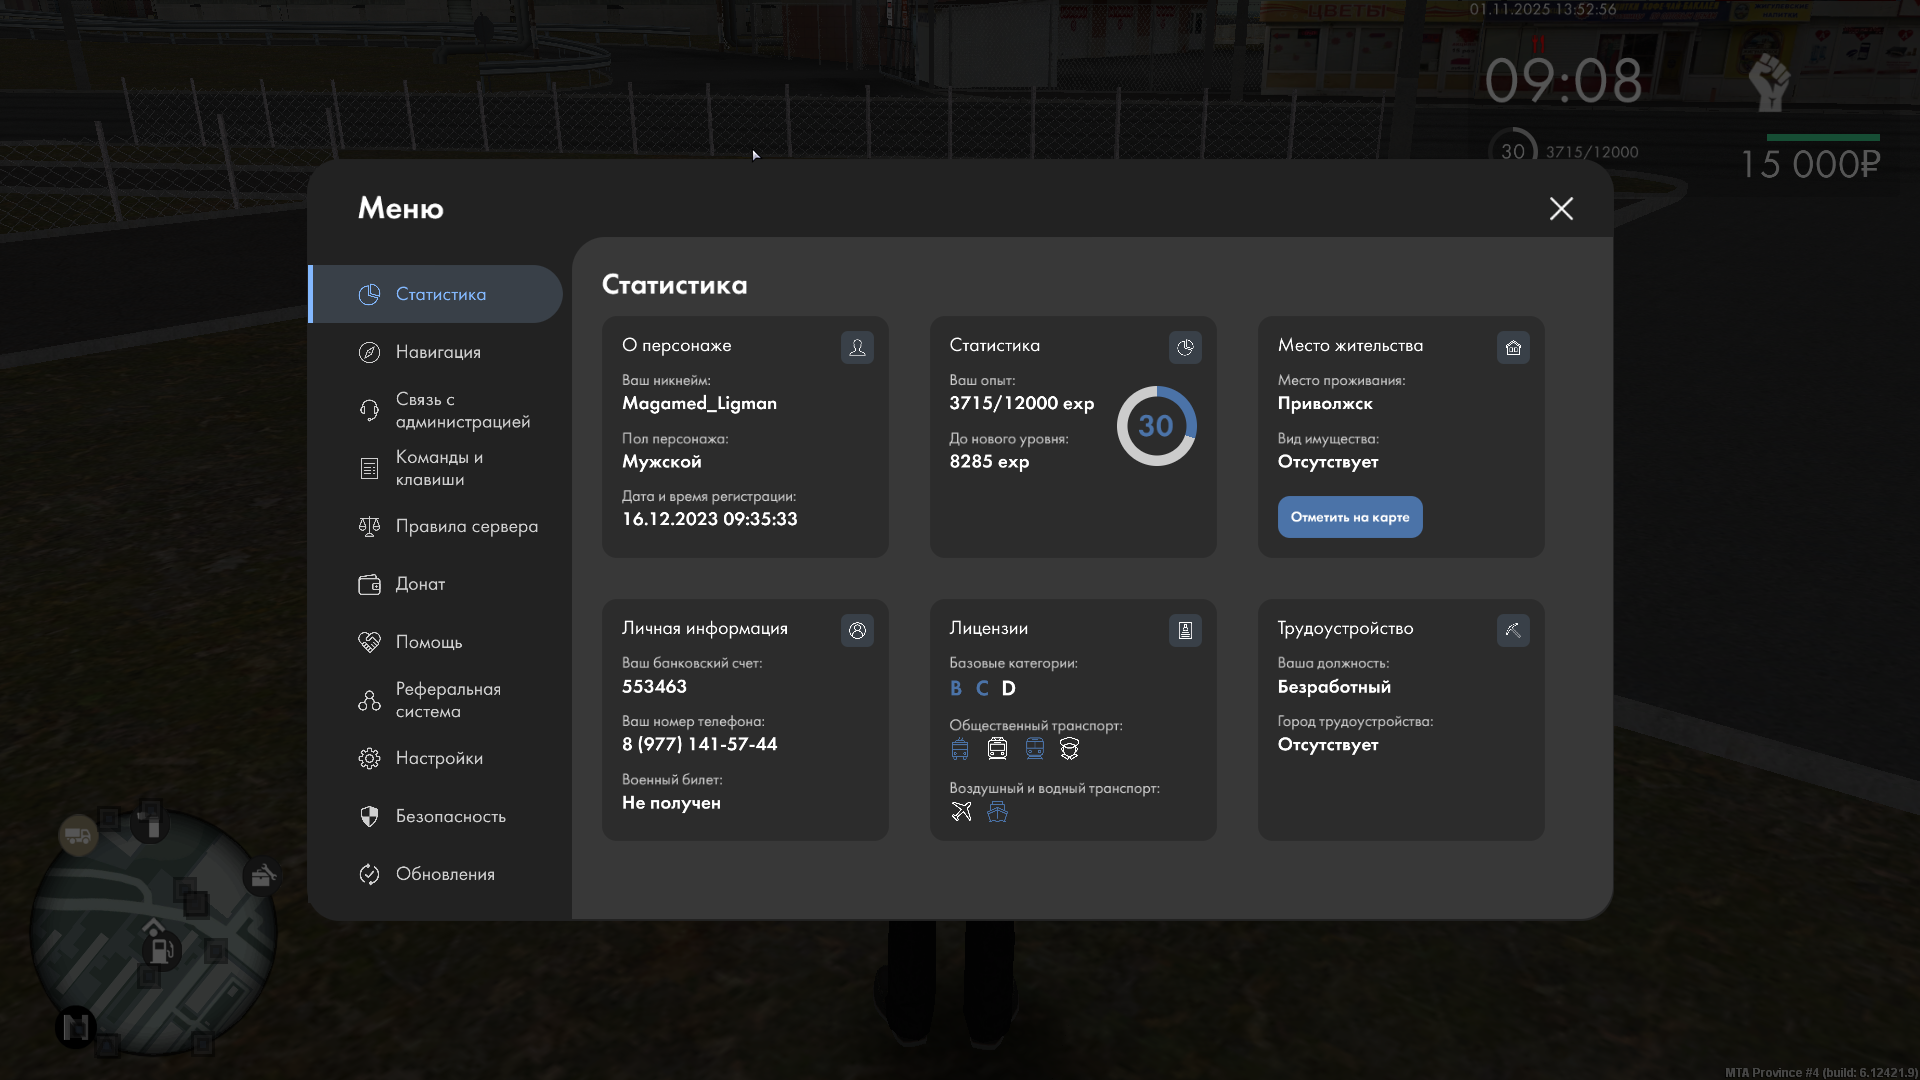Click the character profile icon in О персонаже

pyautogui.click(x=857, y=347)
